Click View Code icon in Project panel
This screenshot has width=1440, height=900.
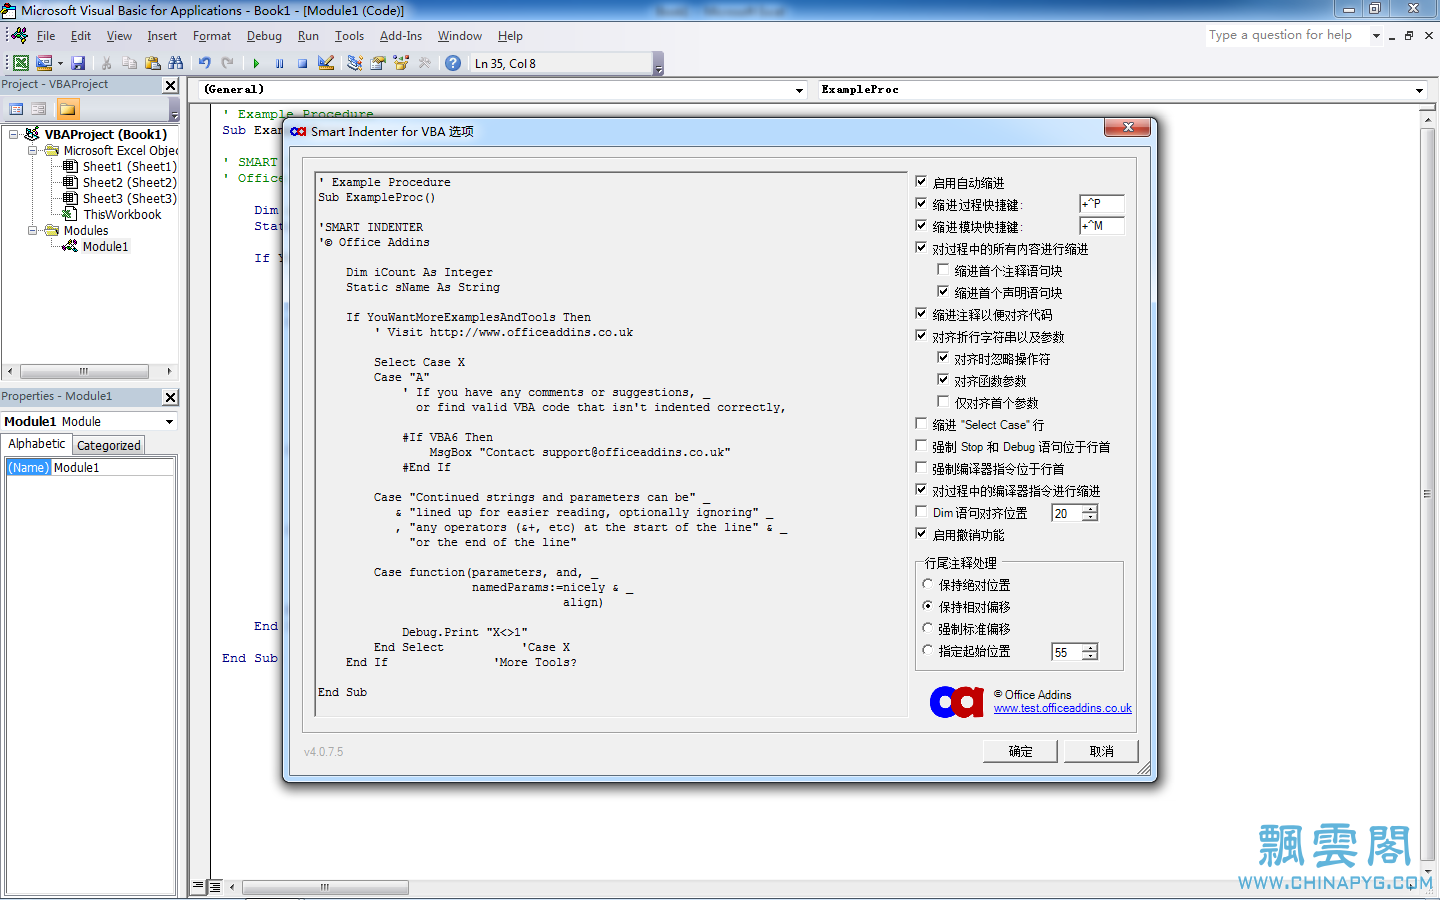pyautogui.click(x=16, y=109)
